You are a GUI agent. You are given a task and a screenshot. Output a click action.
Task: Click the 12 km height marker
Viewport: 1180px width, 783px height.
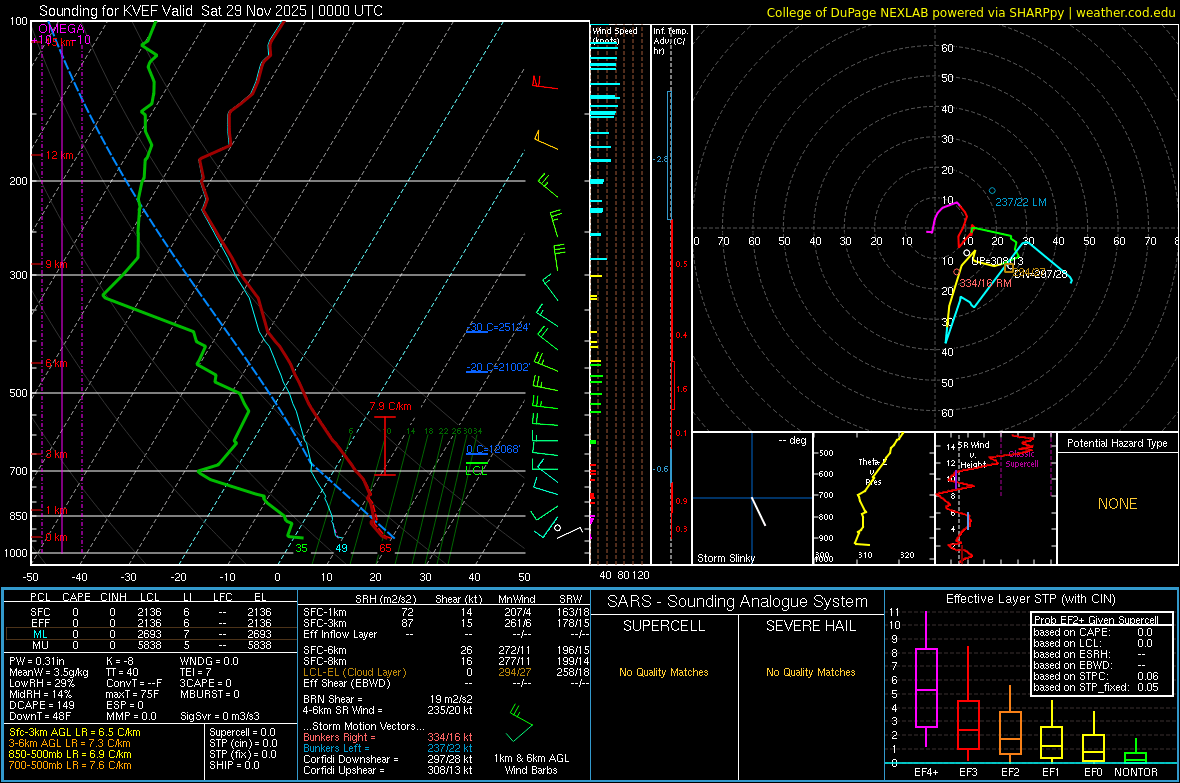60,155
